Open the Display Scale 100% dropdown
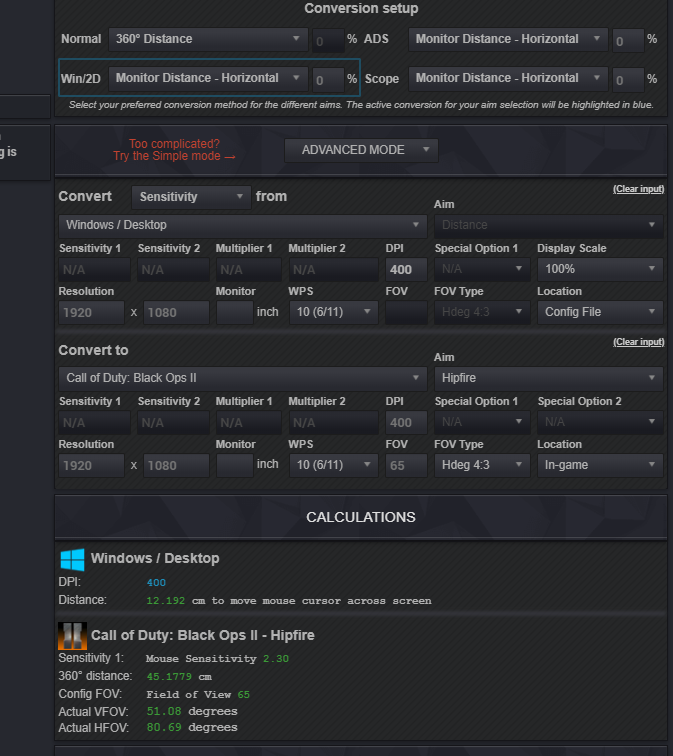Screen dimensions: 673x756 pos(600,269)
